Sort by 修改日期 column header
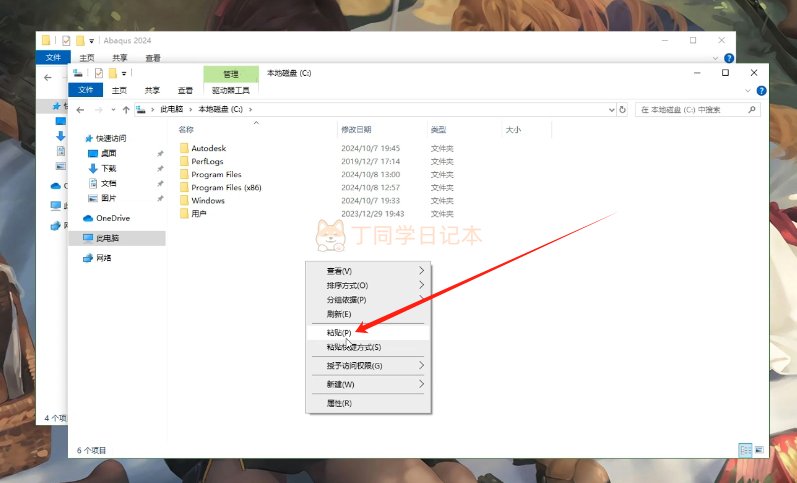The width and height of the screenshot is (797, 483). coord(356,130)
